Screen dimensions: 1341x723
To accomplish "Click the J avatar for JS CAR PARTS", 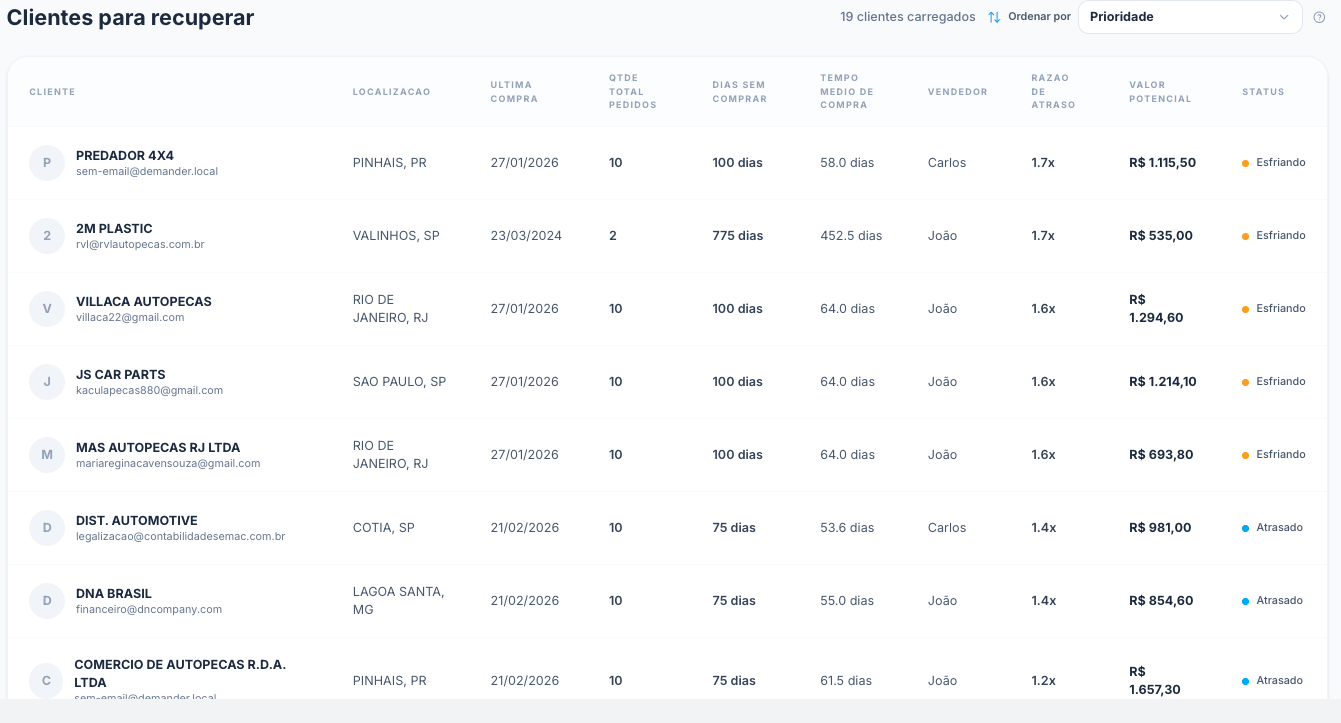I will 47,382.
